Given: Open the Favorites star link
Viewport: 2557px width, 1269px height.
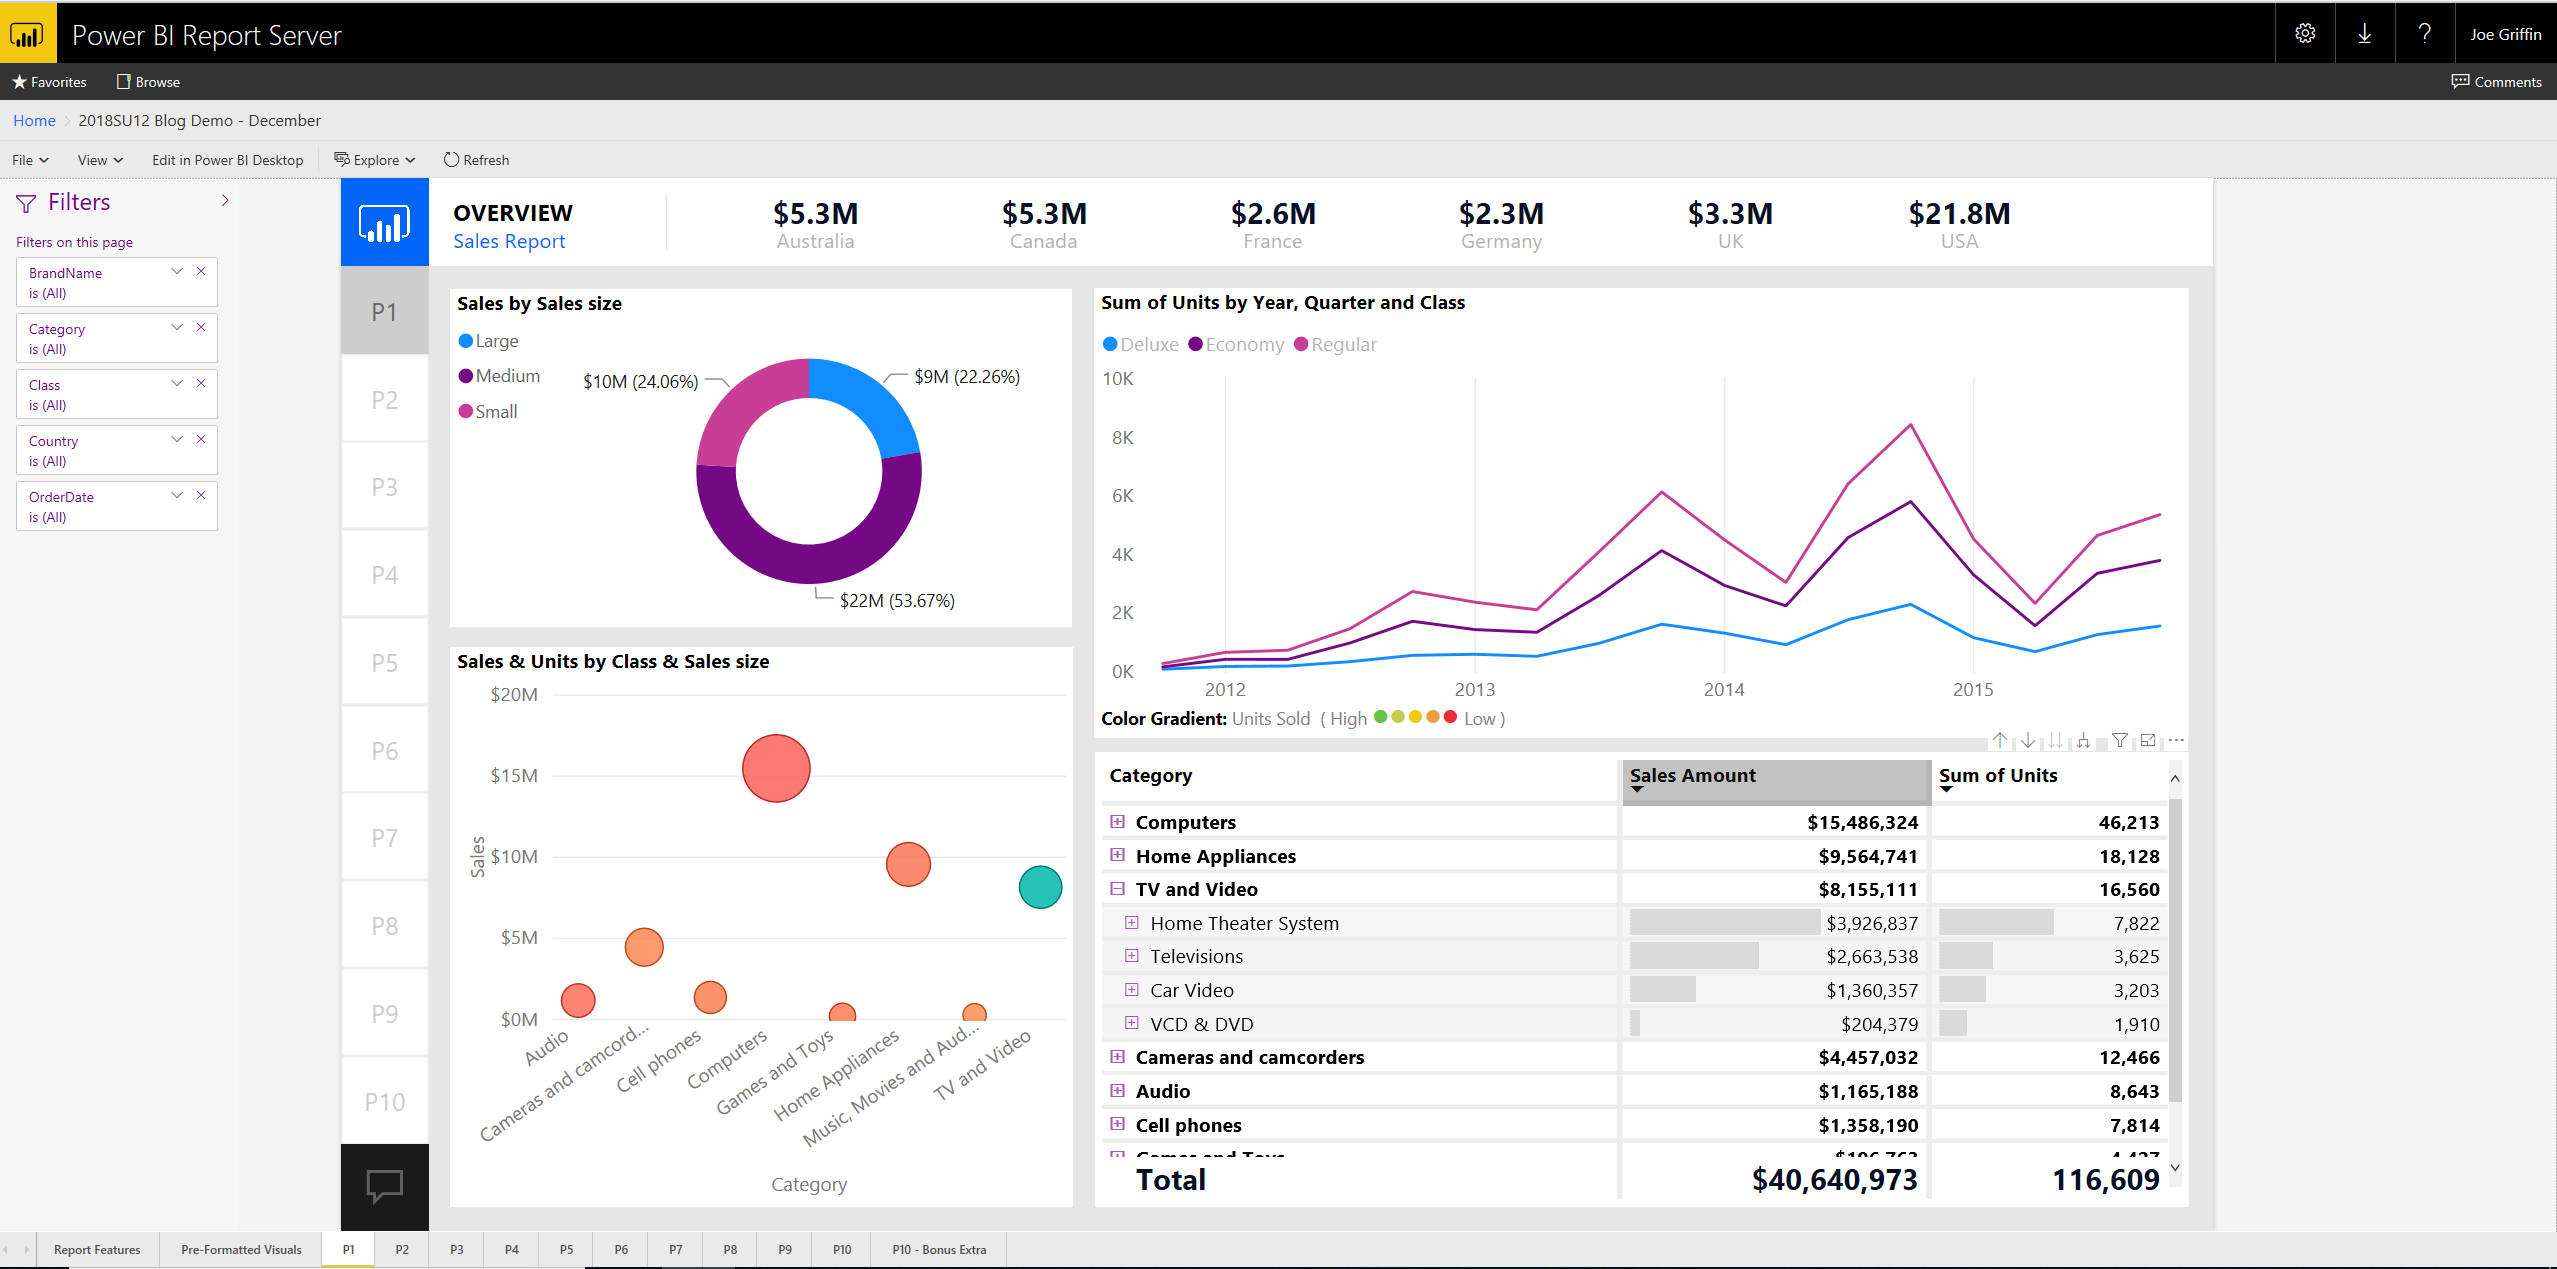Looking at the screenshot, I should click(49, 82).
